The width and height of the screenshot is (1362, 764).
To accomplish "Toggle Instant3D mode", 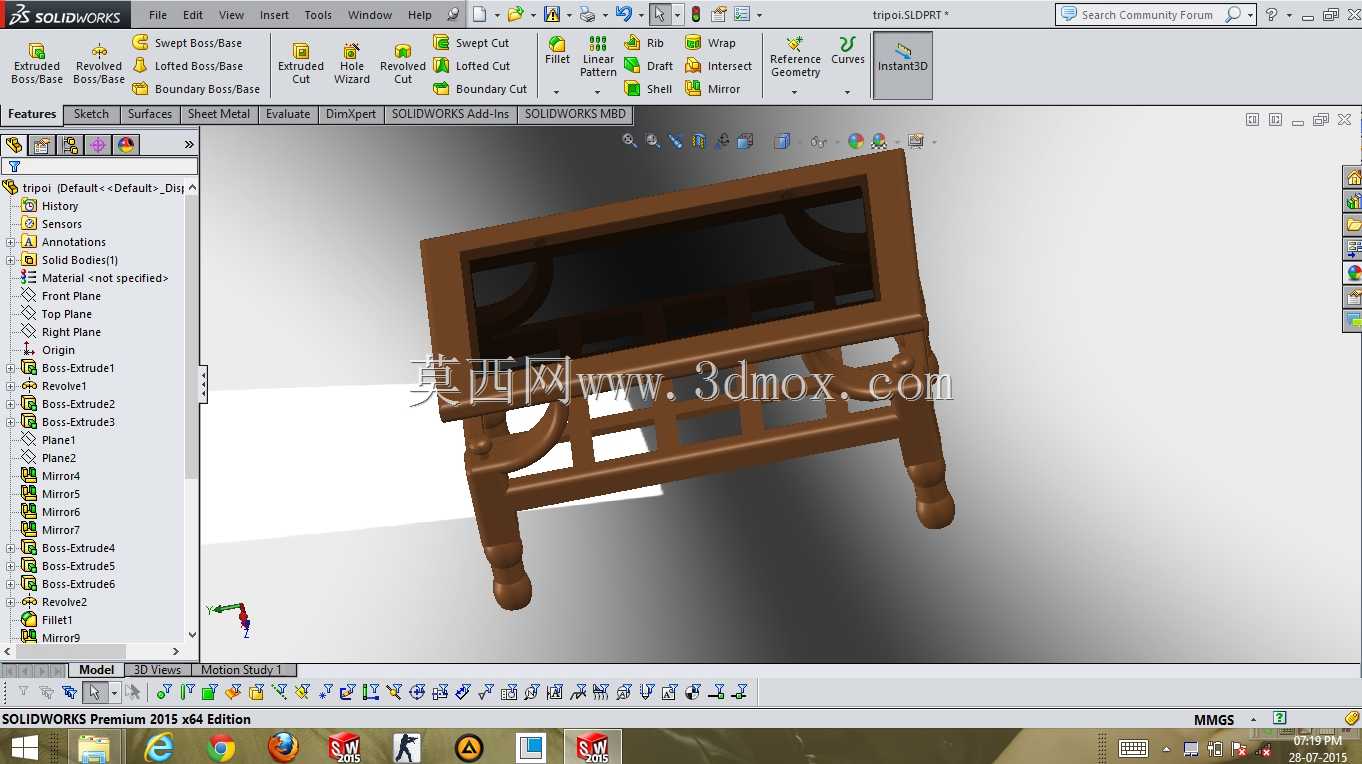I will click(903, 65).
